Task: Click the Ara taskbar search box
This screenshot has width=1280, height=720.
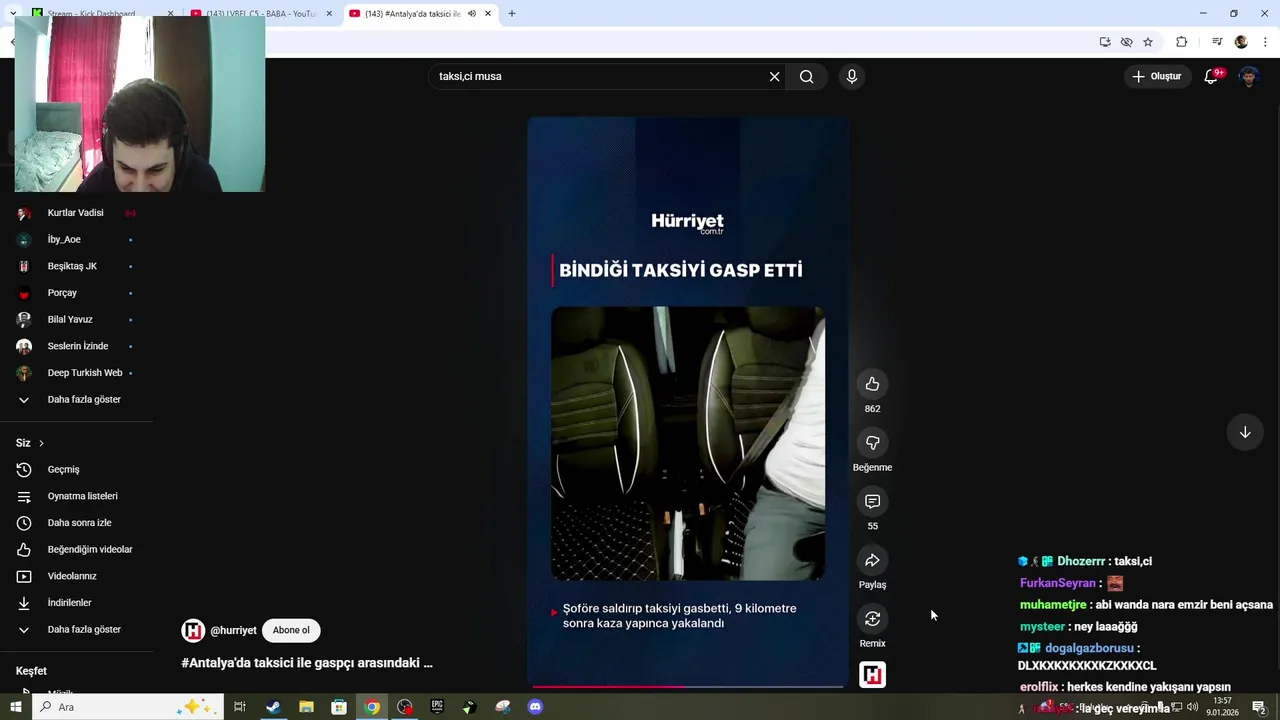Action: point(128,707)
